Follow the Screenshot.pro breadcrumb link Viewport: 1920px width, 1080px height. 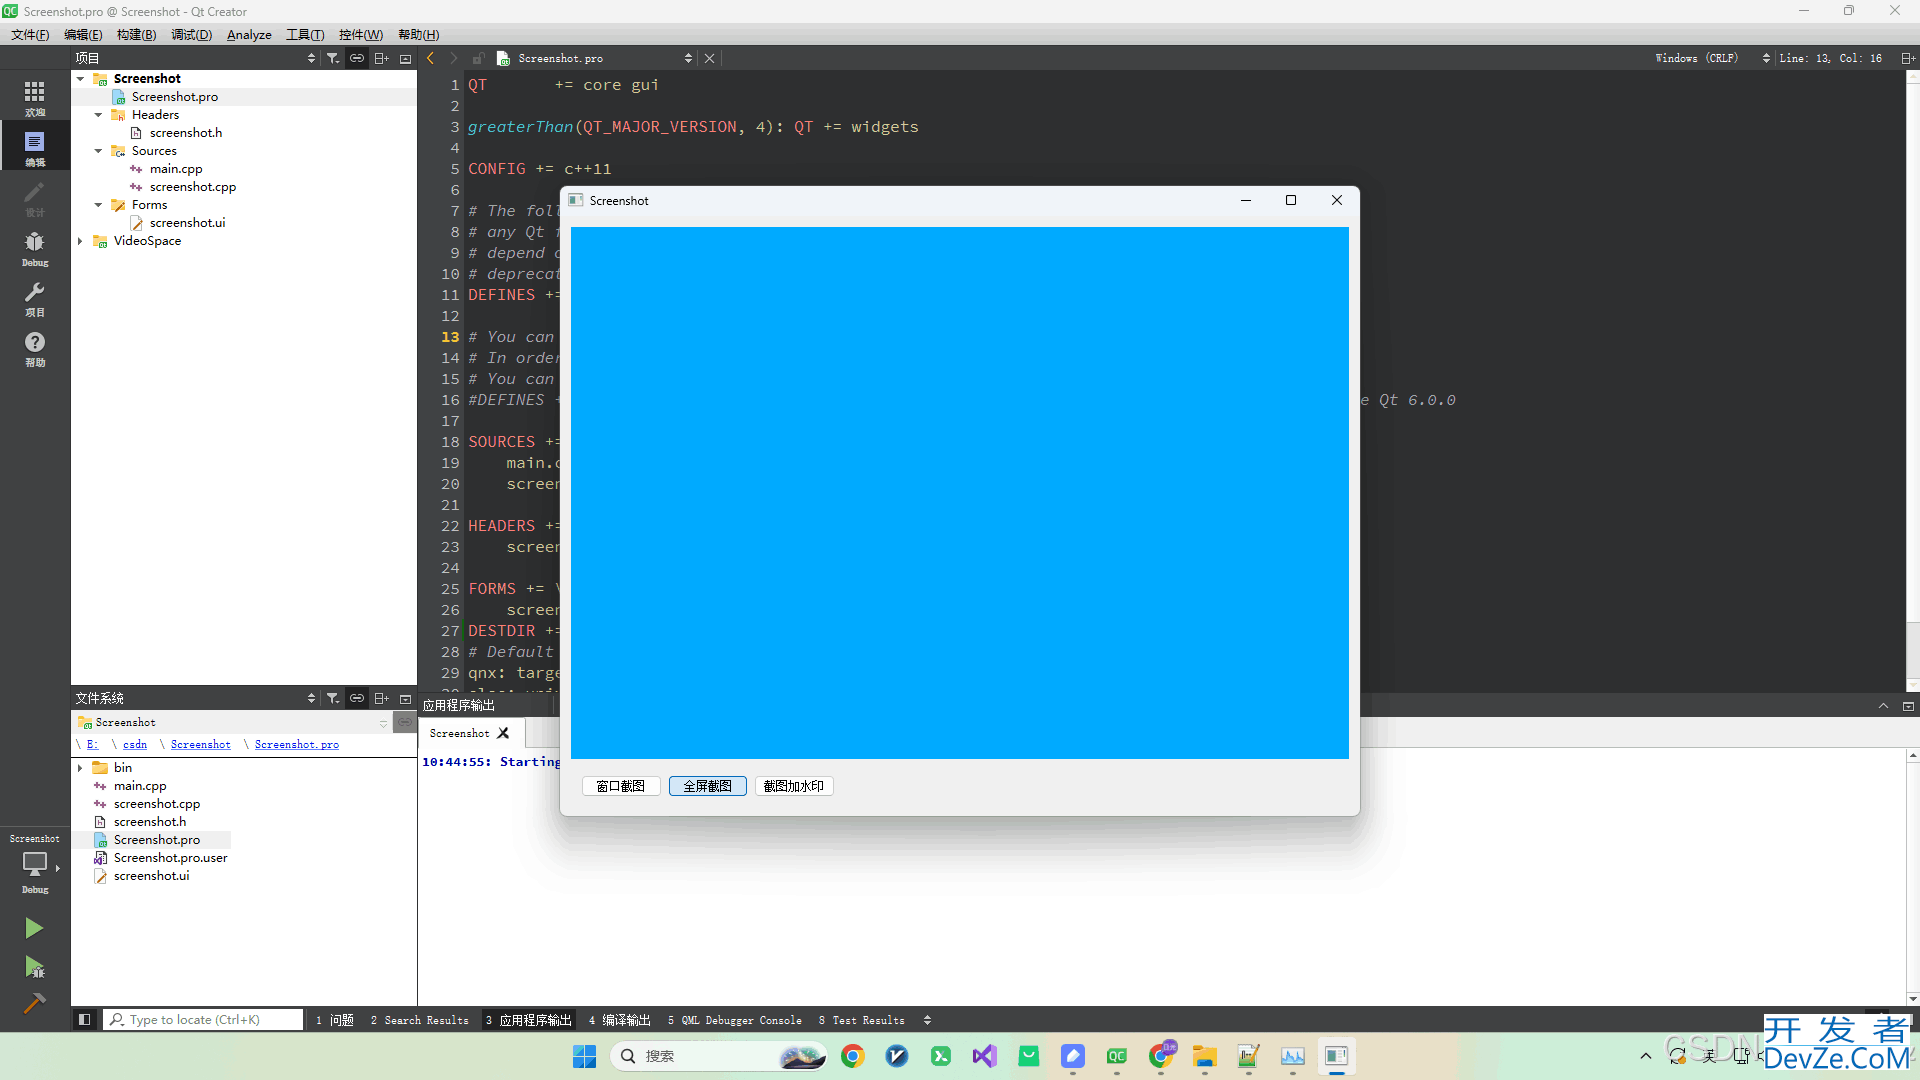tap(297, 744)
